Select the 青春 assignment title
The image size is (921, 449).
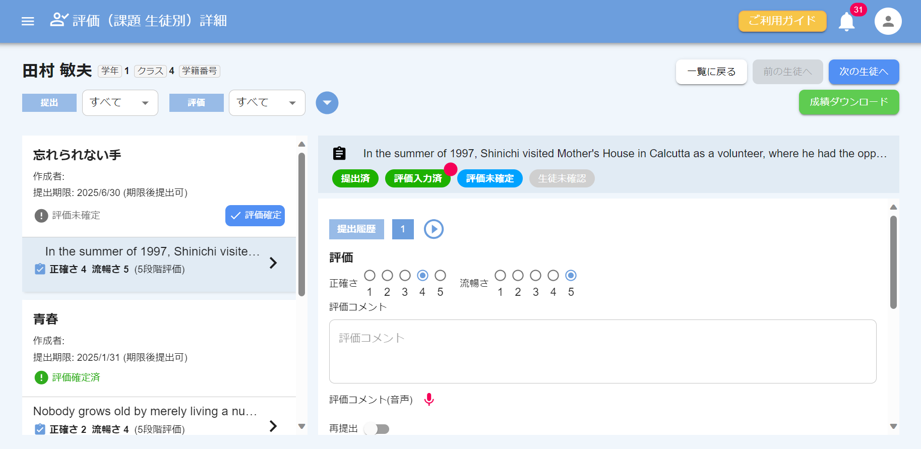pyautogui.click(x=46, y=320)
